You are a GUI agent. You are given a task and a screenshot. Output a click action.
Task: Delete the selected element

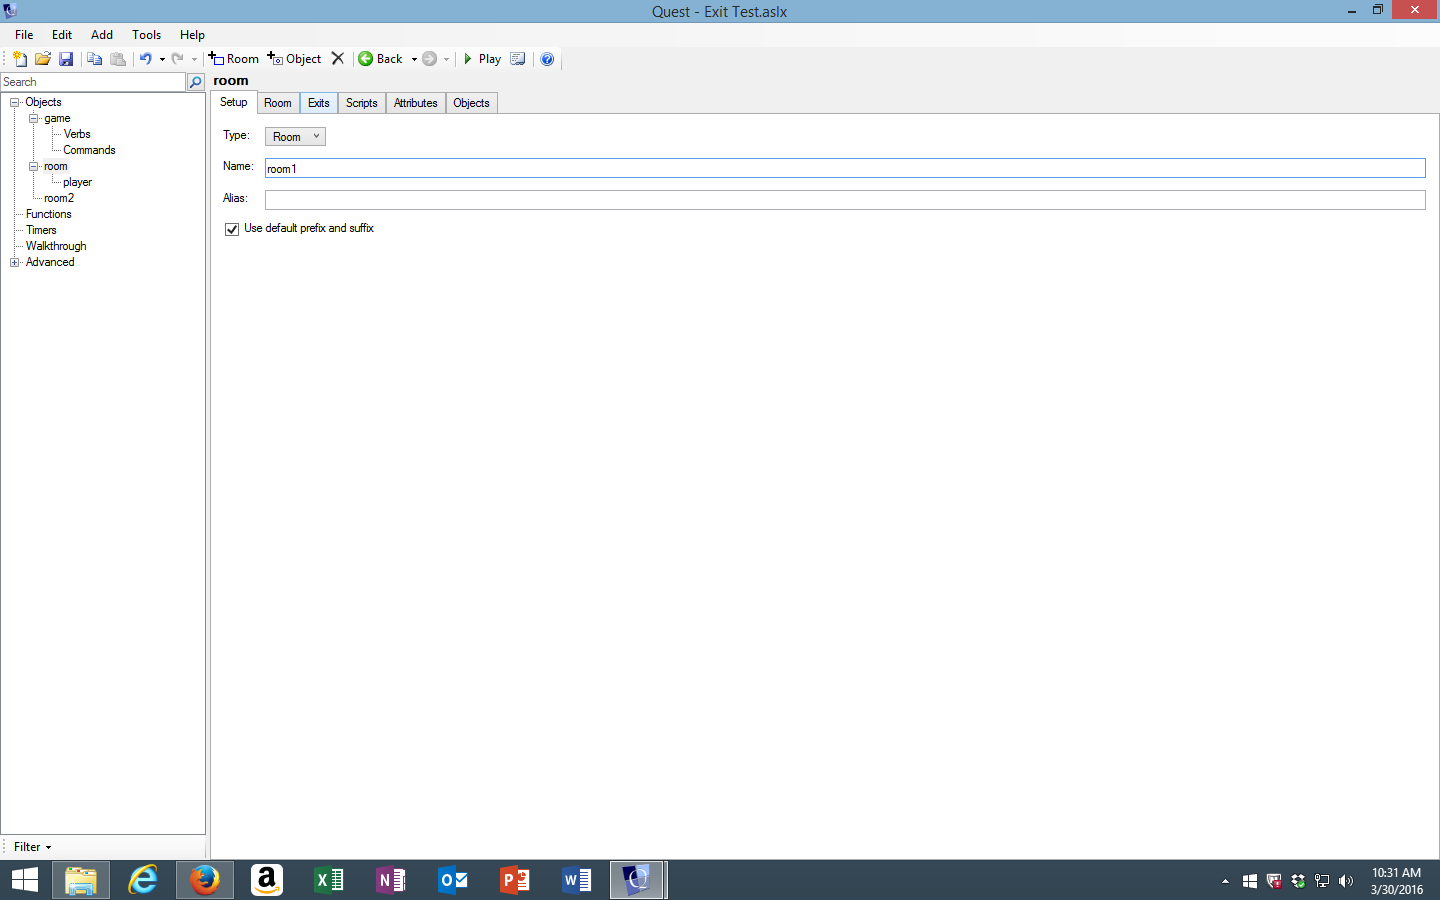tap(337, 59)
